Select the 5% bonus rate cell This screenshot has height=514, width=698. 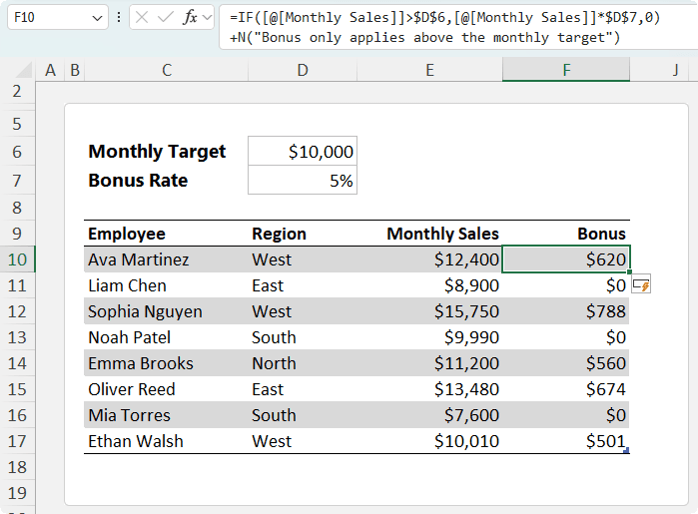click(303, 180)
